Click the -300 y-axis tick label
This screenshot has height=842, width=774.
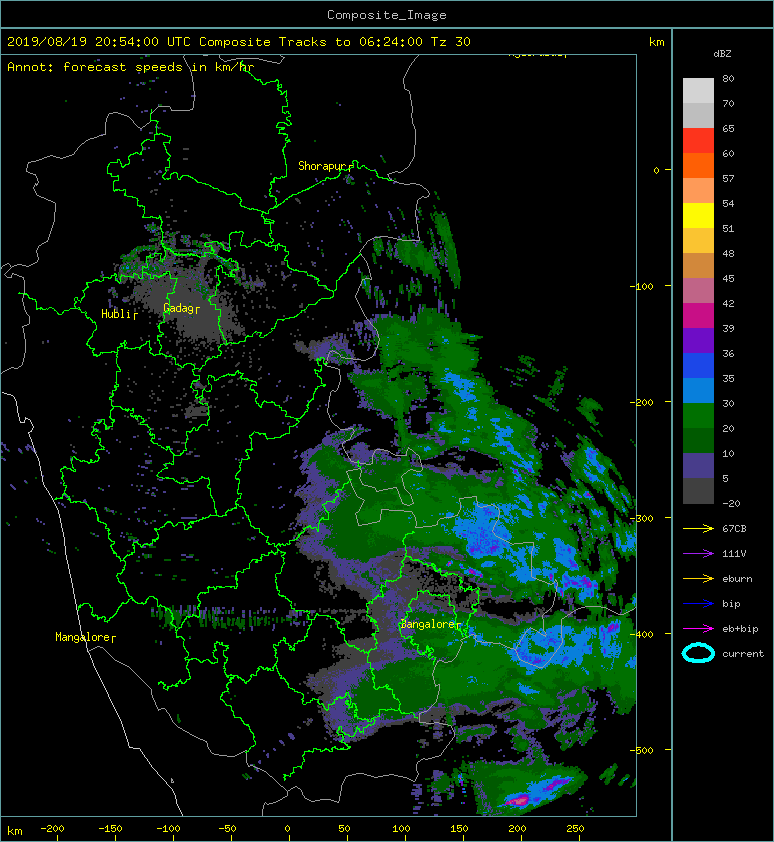[x=641, y=518]
